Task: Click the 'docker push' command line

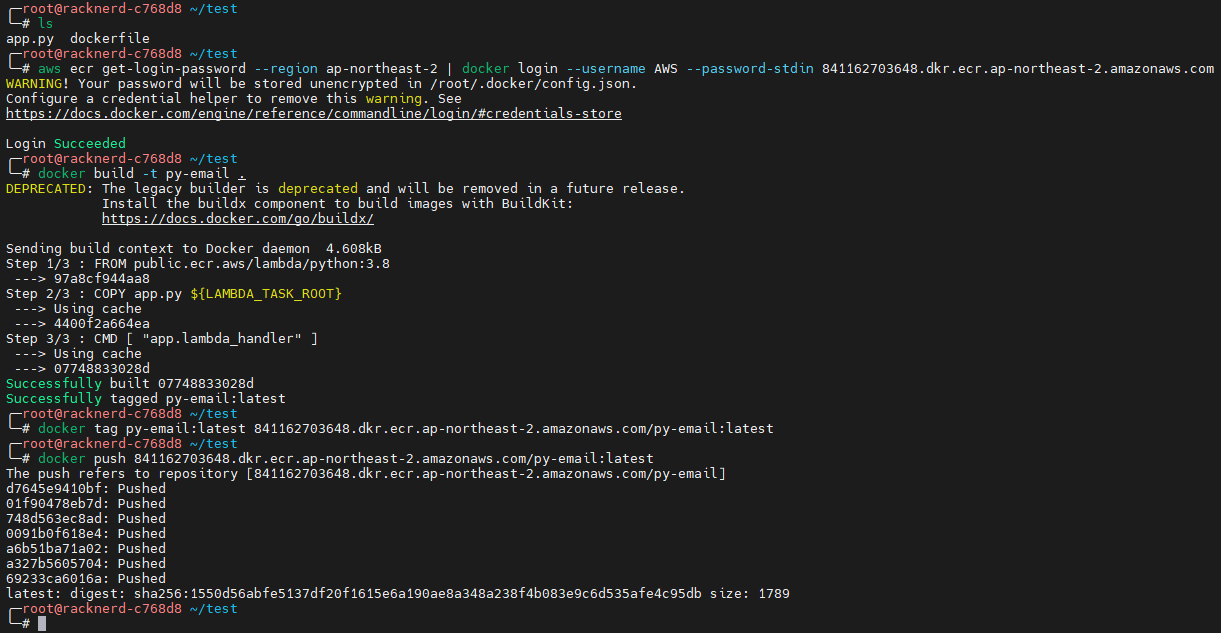Action: pos(345,459)
